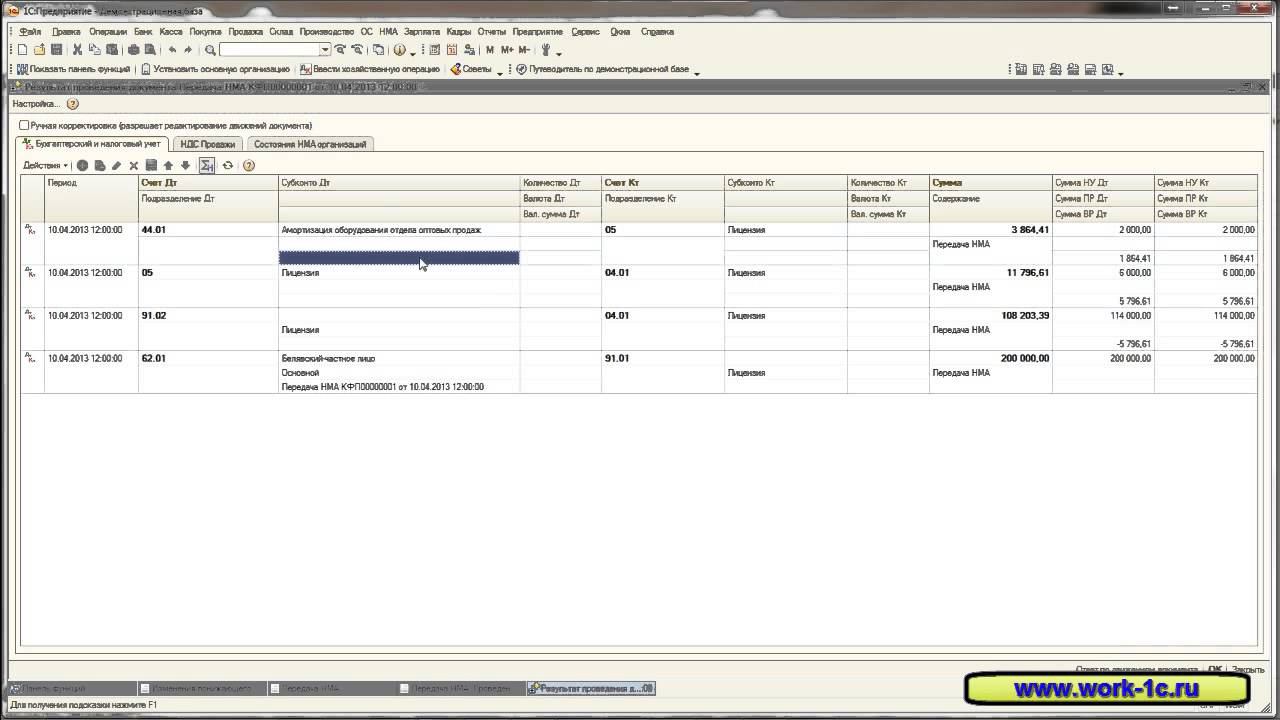1280x720 pixels.
Task: Click the Период column header
Action: [x=92, y=183]
